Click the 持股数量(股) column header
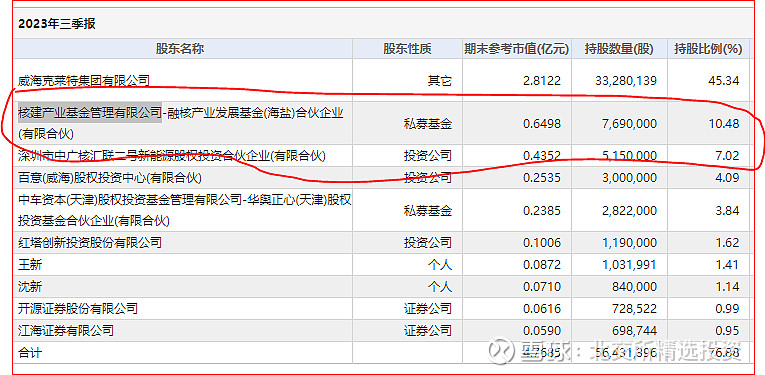 point(619,49)
